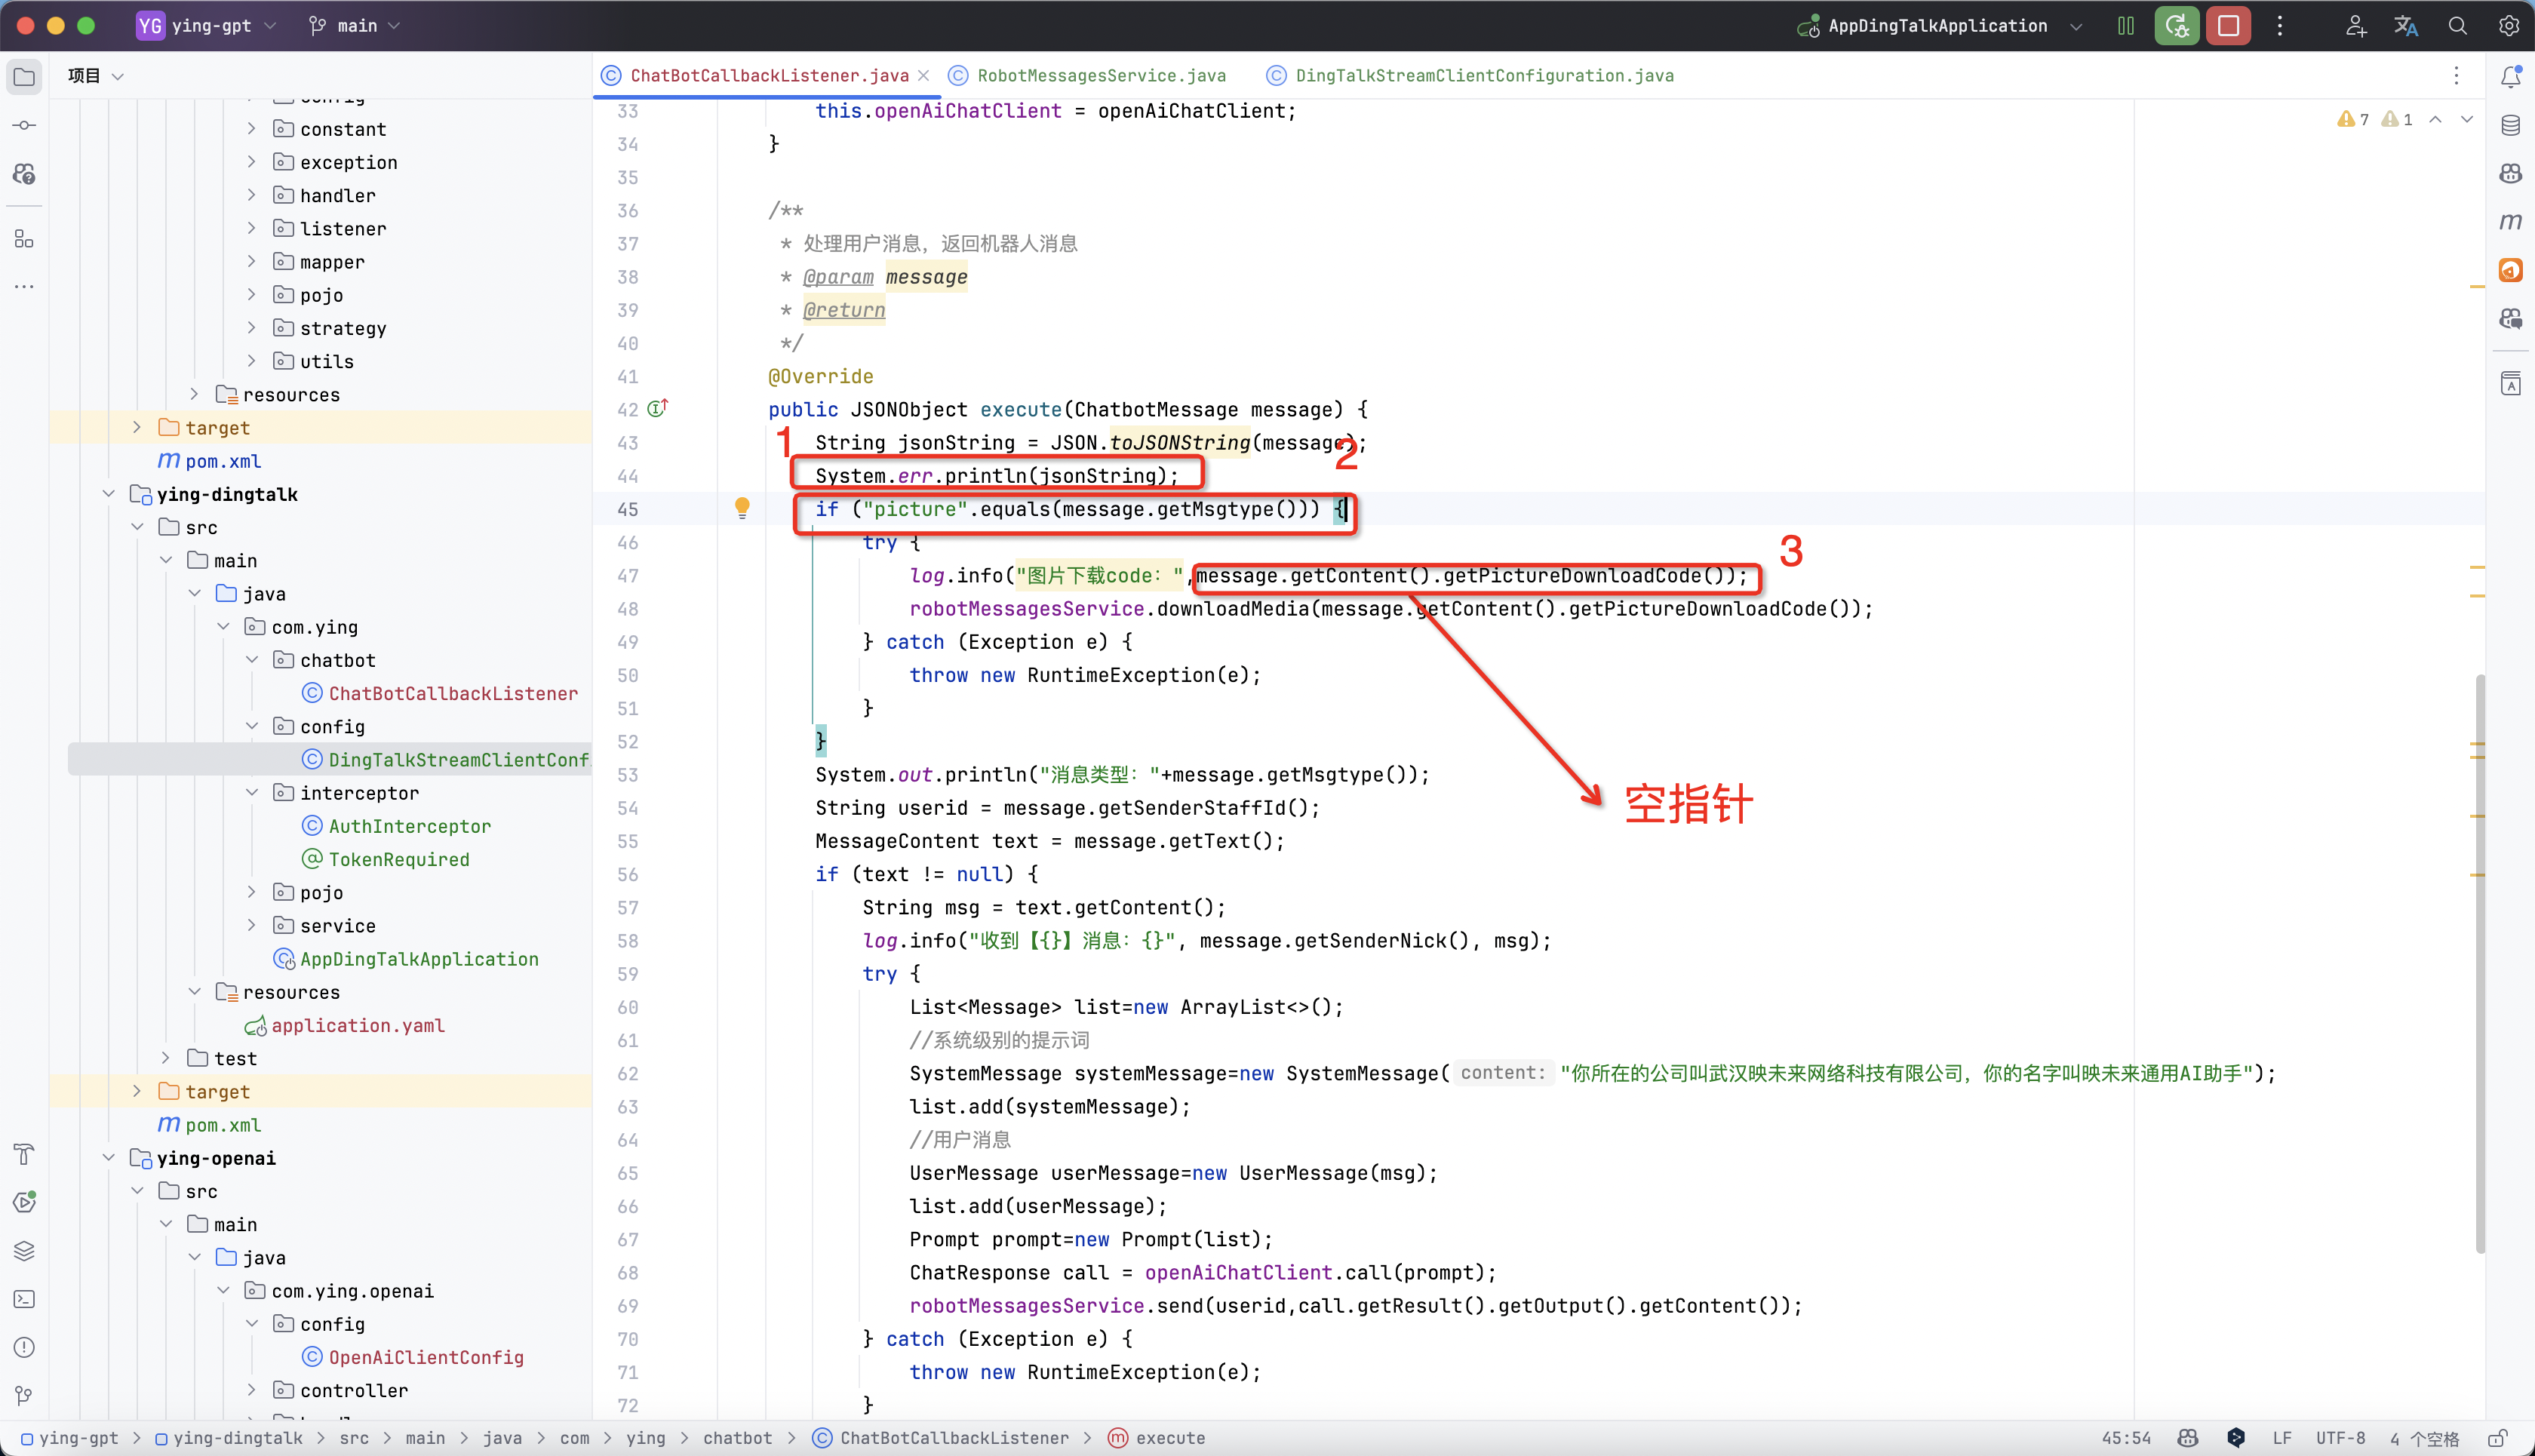Open the Commit tool window icon

click(x=24, y=125)
